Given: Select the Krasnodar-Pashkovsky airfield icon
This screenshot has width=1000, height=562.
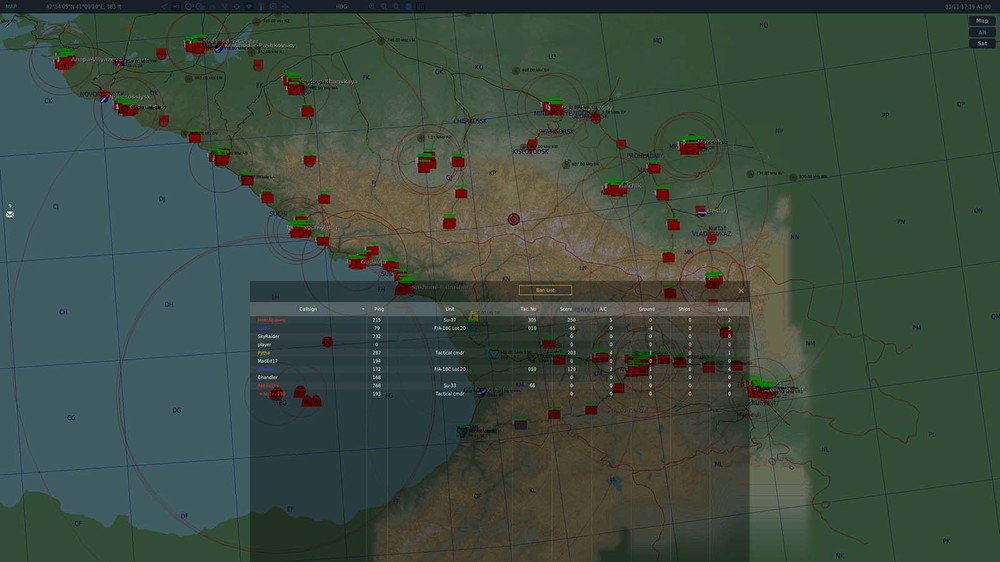Looking at the screenshot, I should [221, 46].
